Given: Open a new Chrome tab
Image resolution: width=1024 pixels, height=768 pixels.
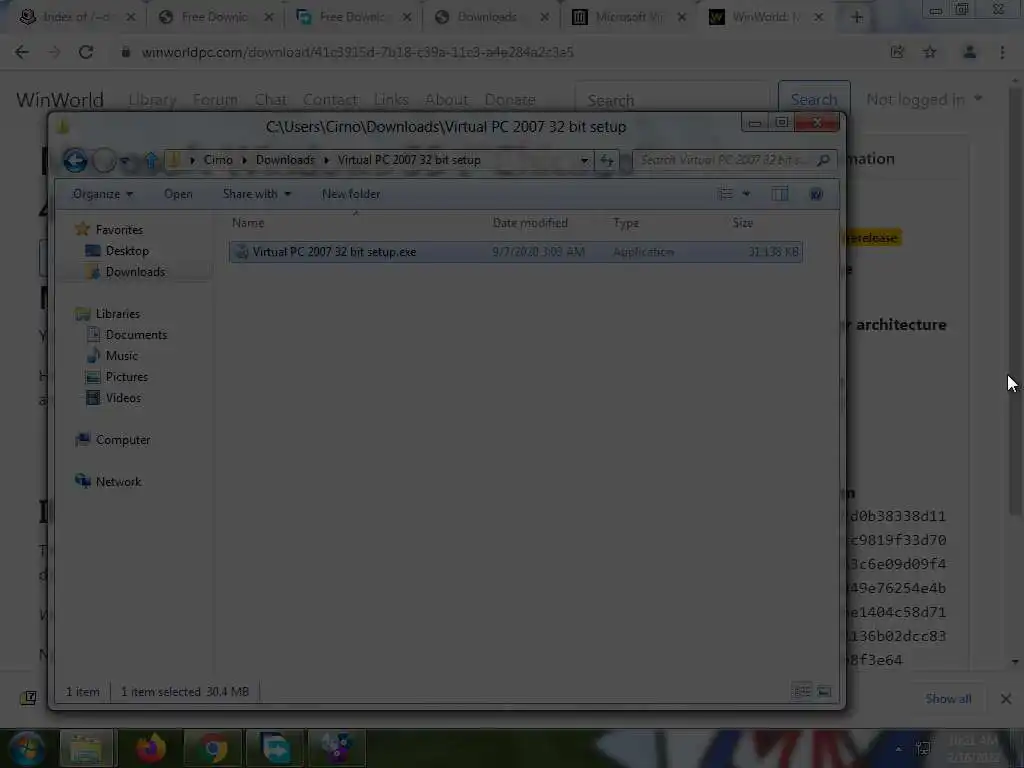Looking at the screenshot, I should [x=857, y=17].
